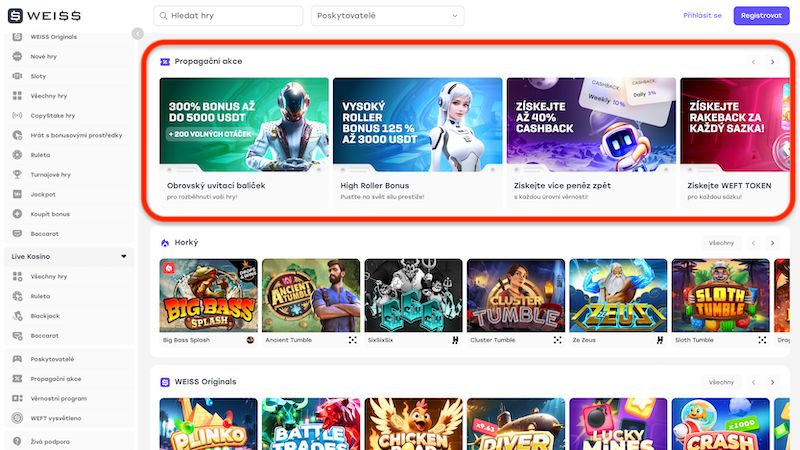This screenshot has height=450, width=800.
Task: Next arrow in Horký games row
Action: [x=772, y=243]
